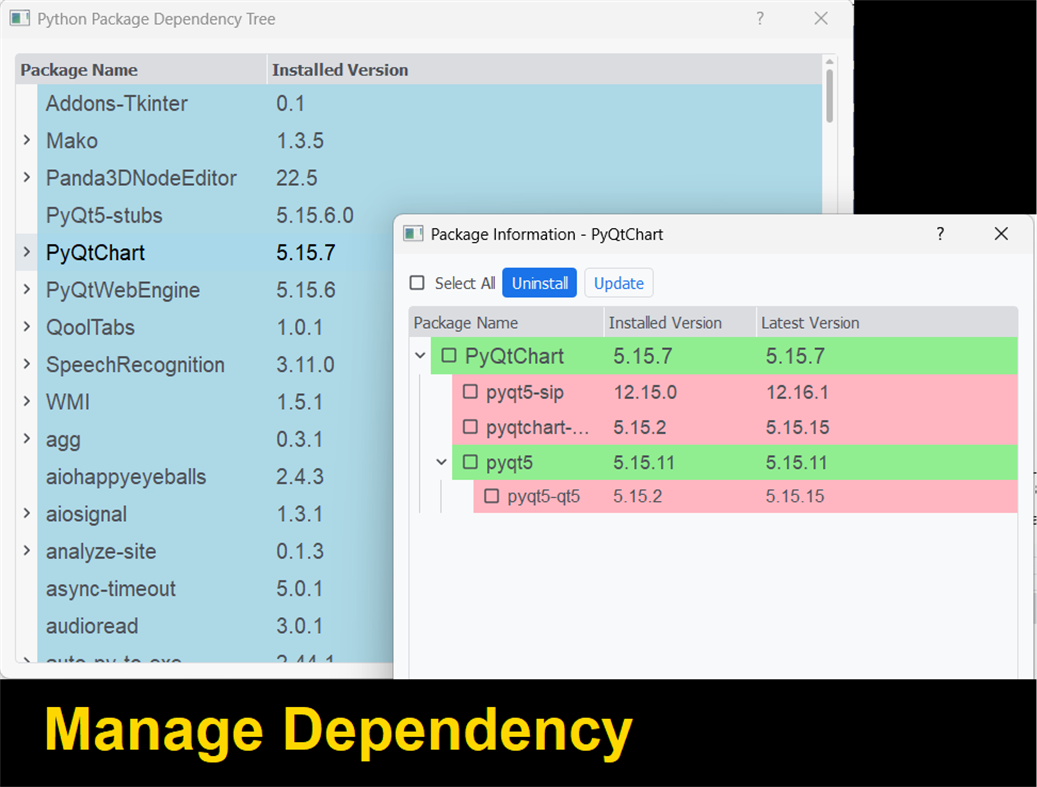
Task: Select the aiosignal package name
Action: coord(86,514)
